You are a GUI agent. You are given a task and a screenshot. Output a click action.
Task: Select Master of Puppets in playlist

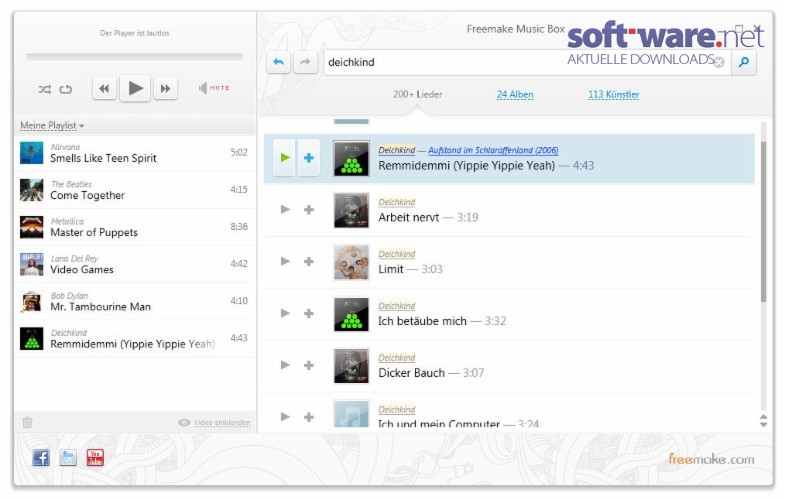pyautogui.click(x=135, y=227)
